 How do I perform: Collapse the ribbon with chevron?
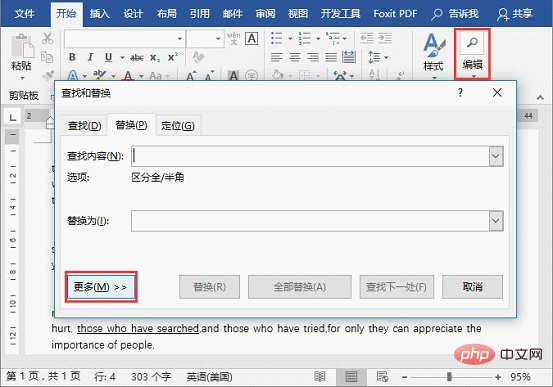(540, 97)
